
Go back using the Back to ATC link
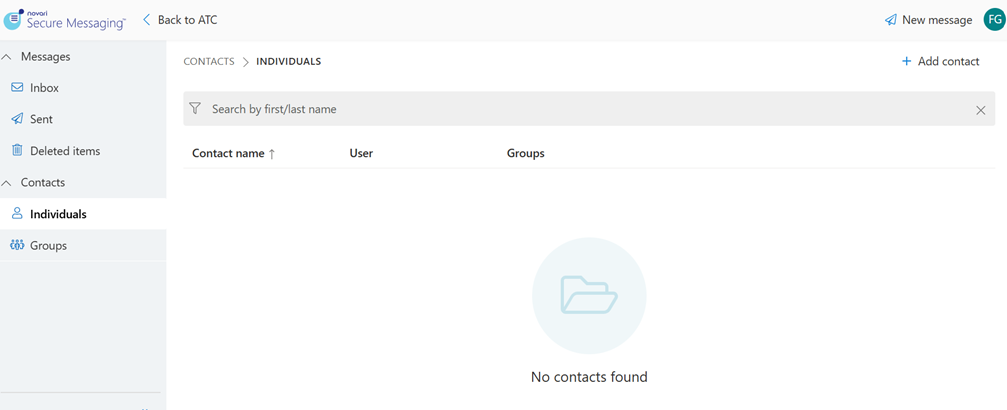click(x=180, y=20)
